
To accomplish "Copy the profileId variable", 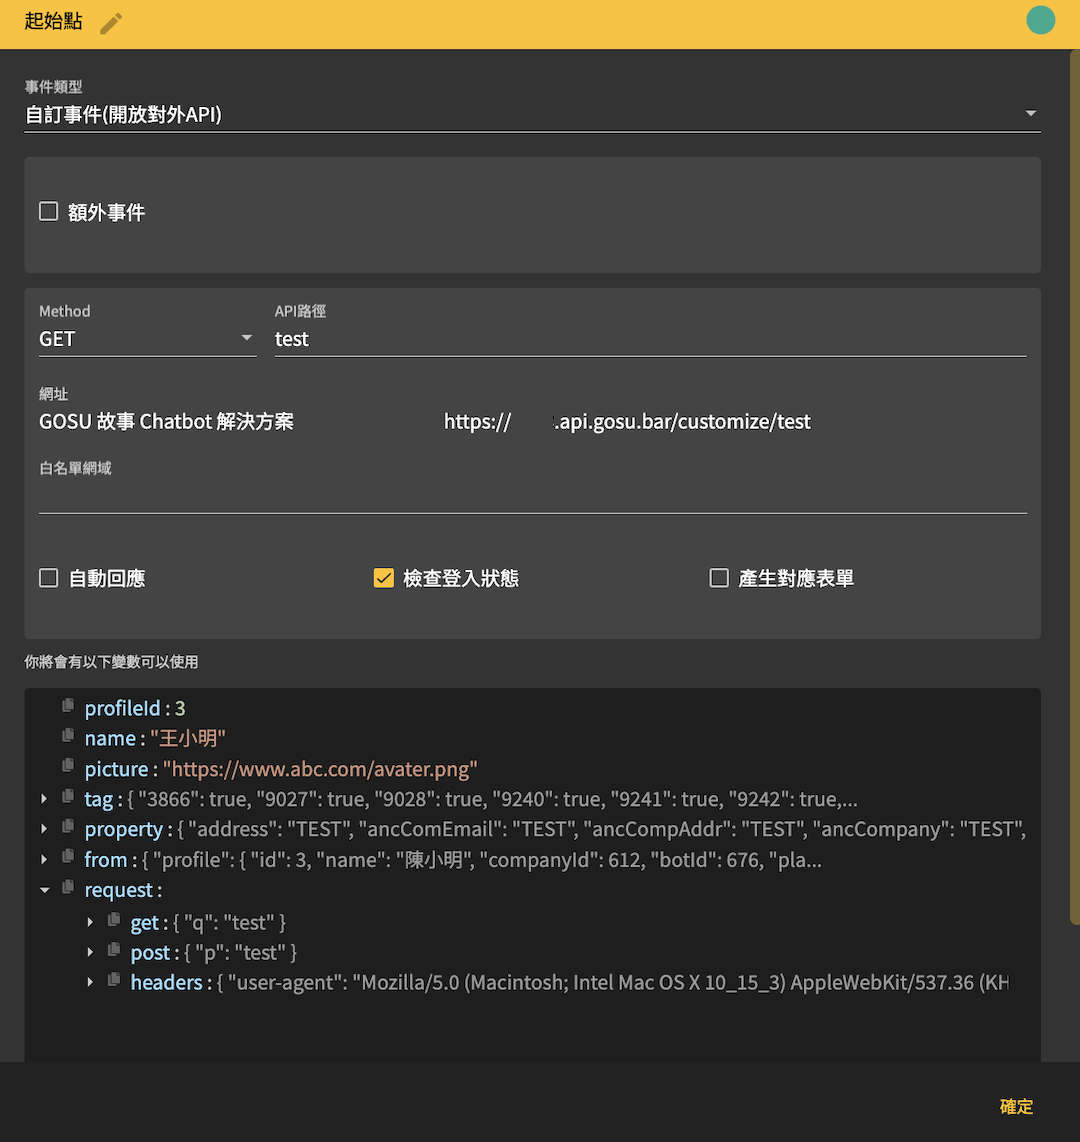I will coord(68,706).
